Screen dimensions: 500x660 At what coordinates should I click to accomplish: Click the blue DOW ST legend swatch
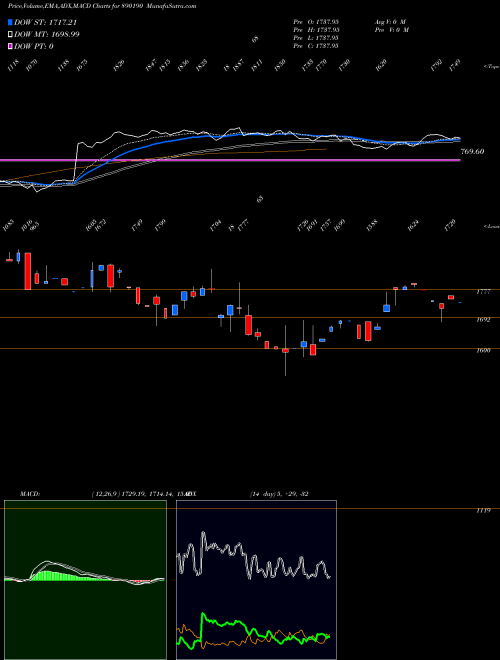[x=11, y=22]
